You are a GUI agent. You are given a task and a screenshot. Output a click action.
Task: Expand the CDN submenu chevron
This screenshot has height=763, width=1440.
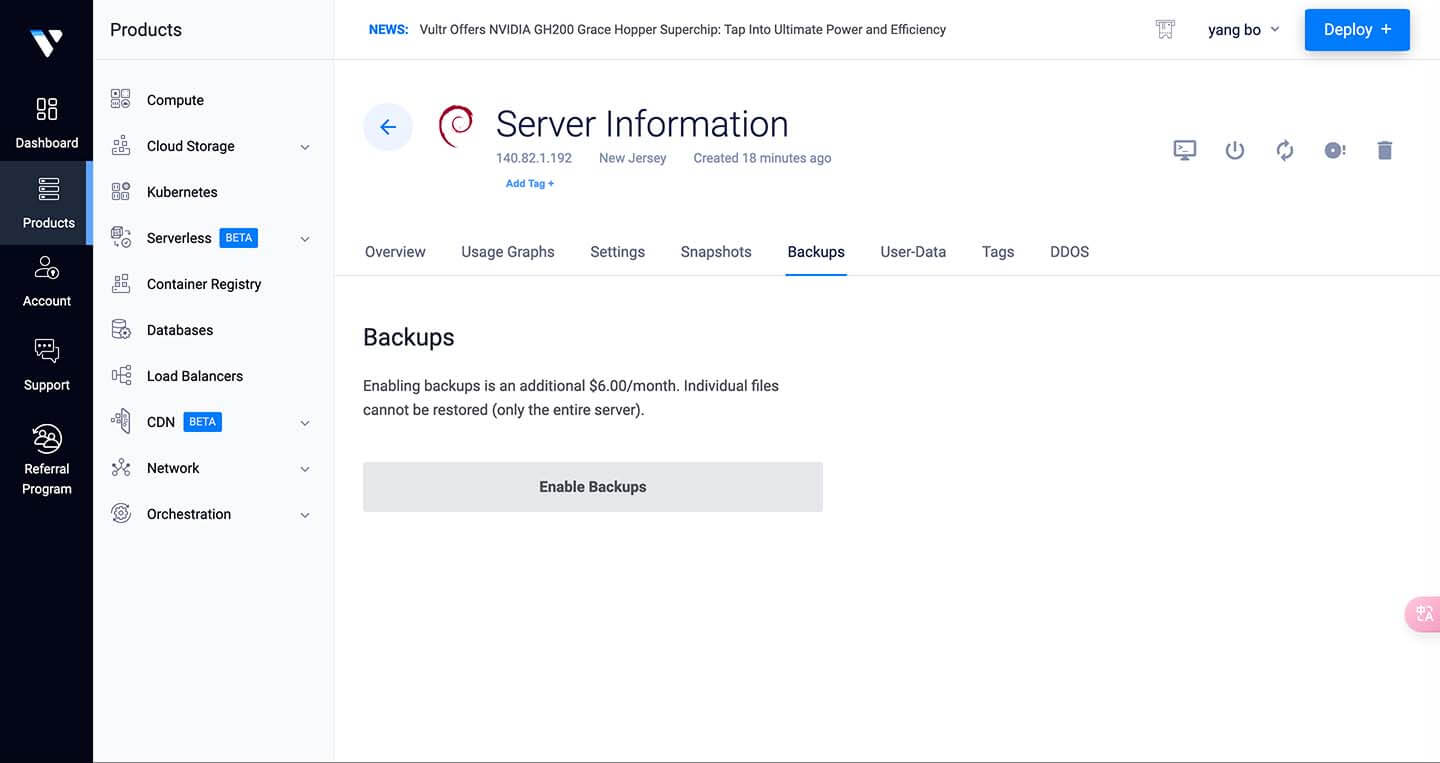click(305, 423)
